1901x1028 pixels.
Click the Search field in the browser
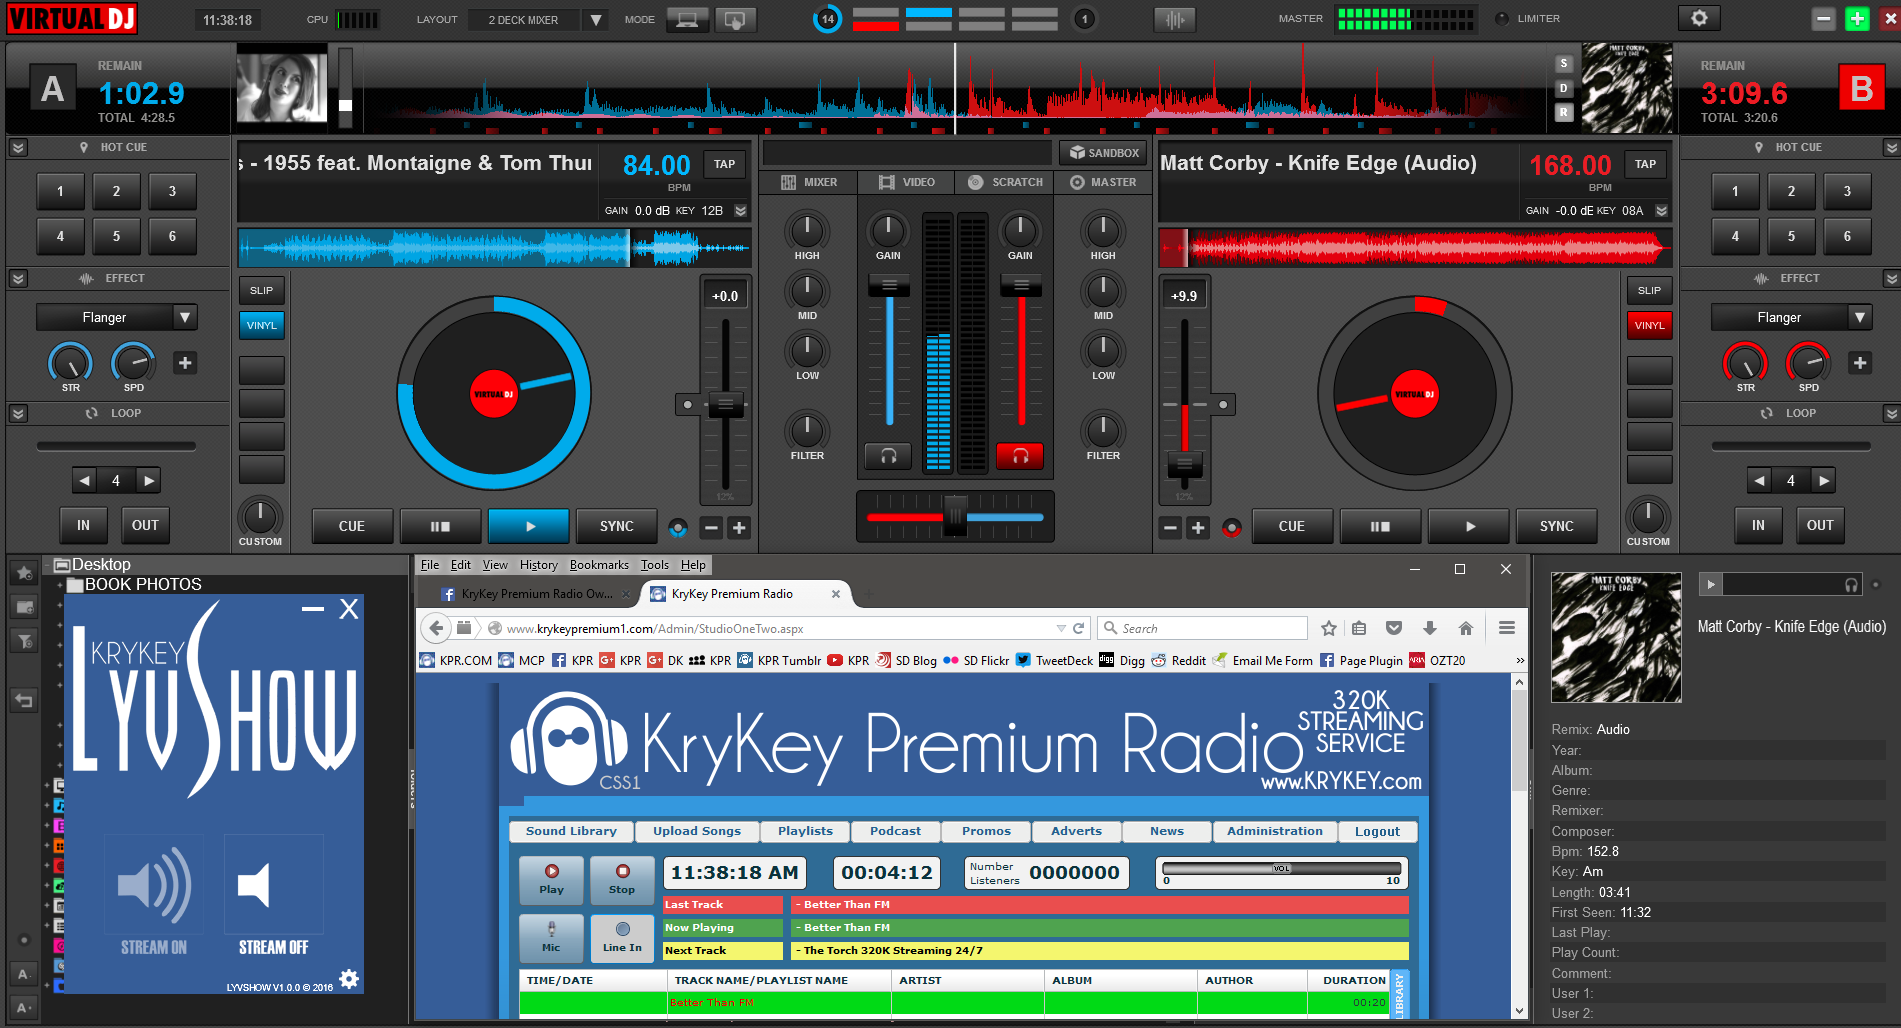1200,627
